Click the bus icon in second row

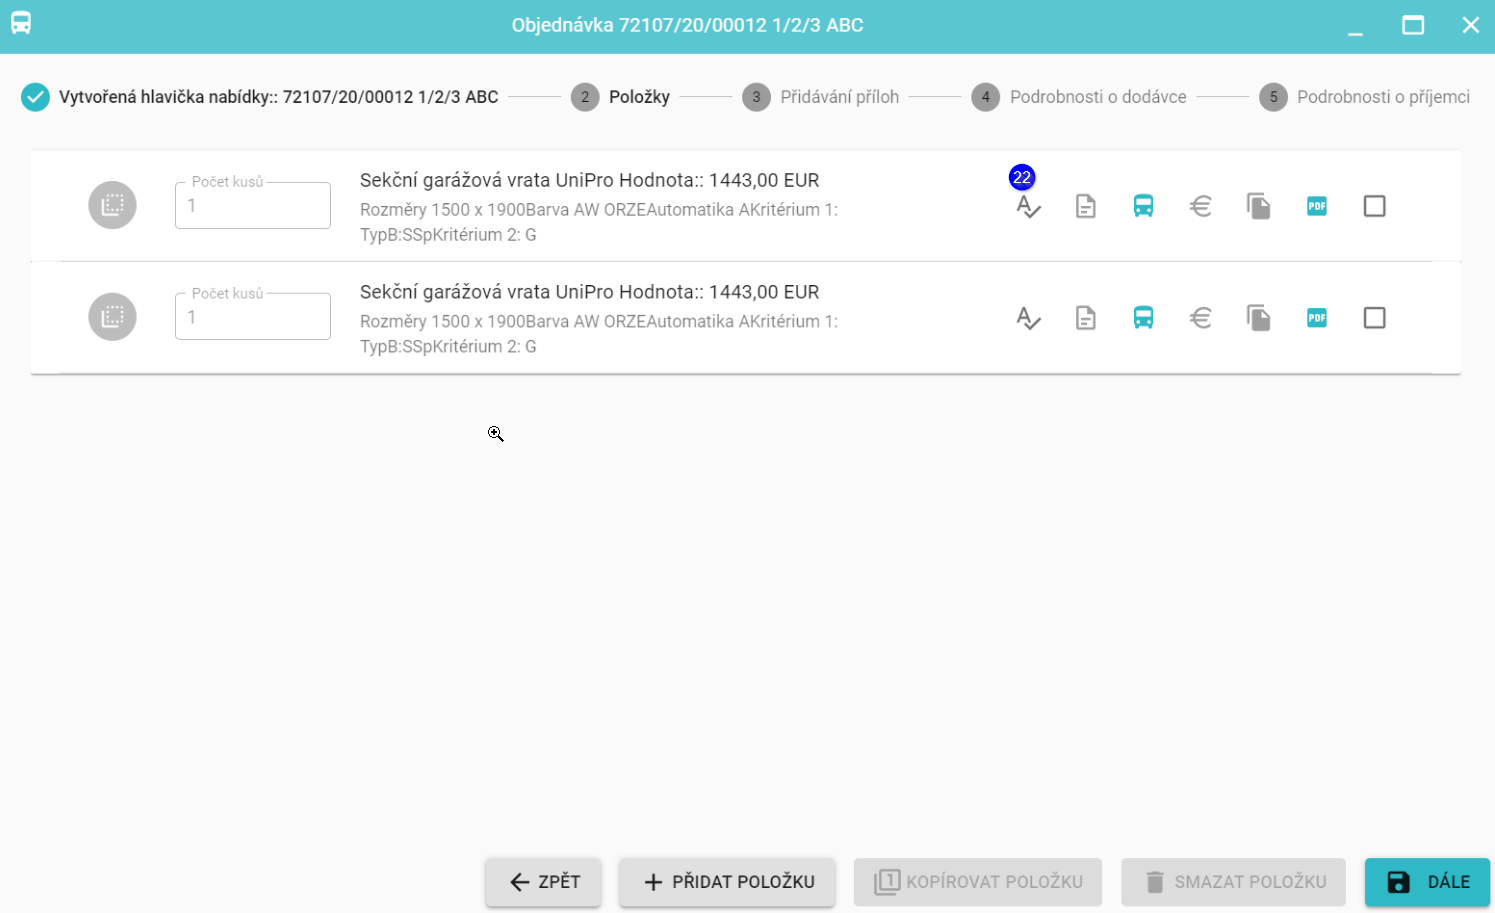pos(1143,318)
